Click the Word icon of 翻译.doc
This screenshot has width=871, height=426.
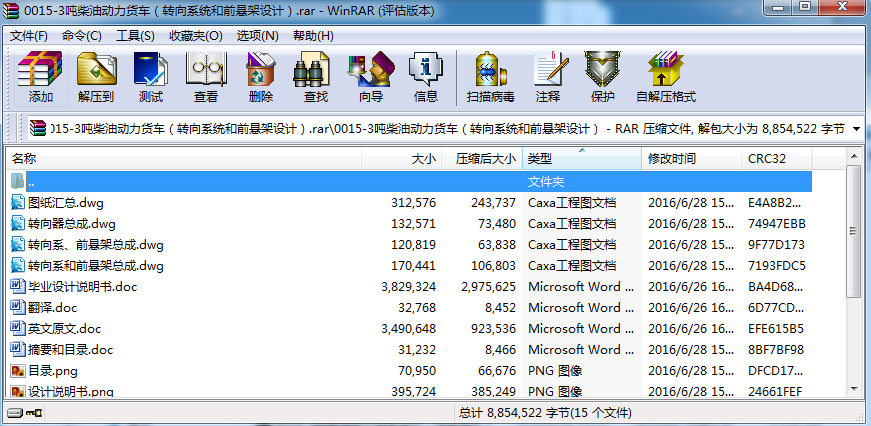(18, 307)
